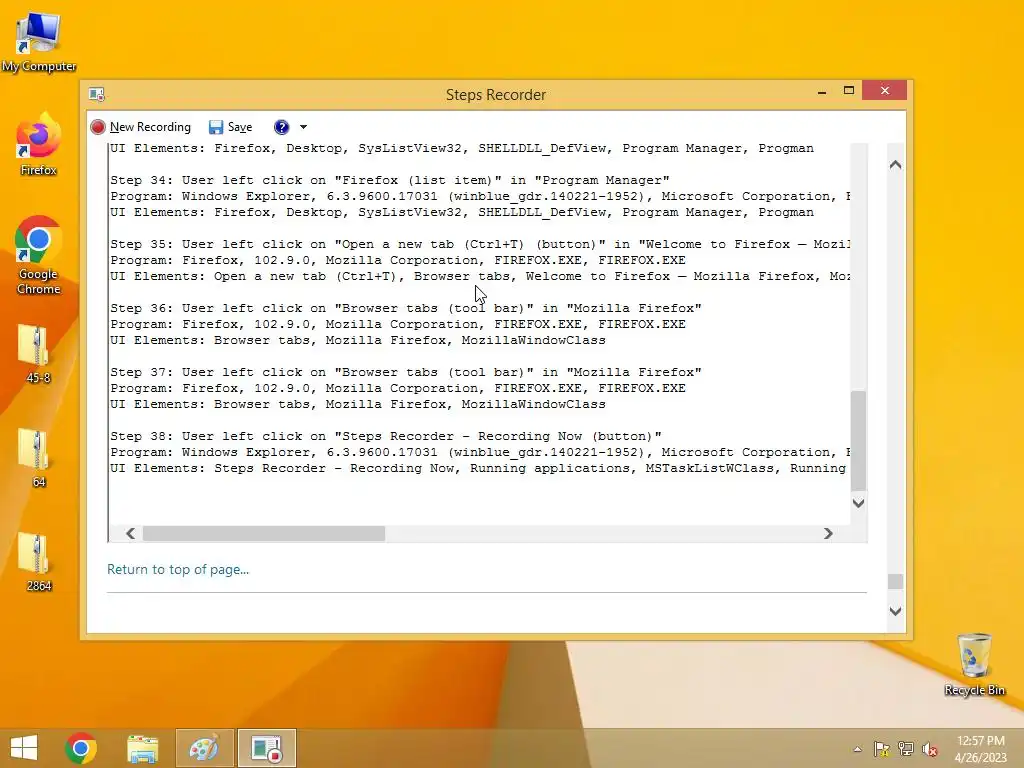The image size is (1024, 768).
Task: Click horizontal scrollbar right arrow
Action: (x=828, y=534)
